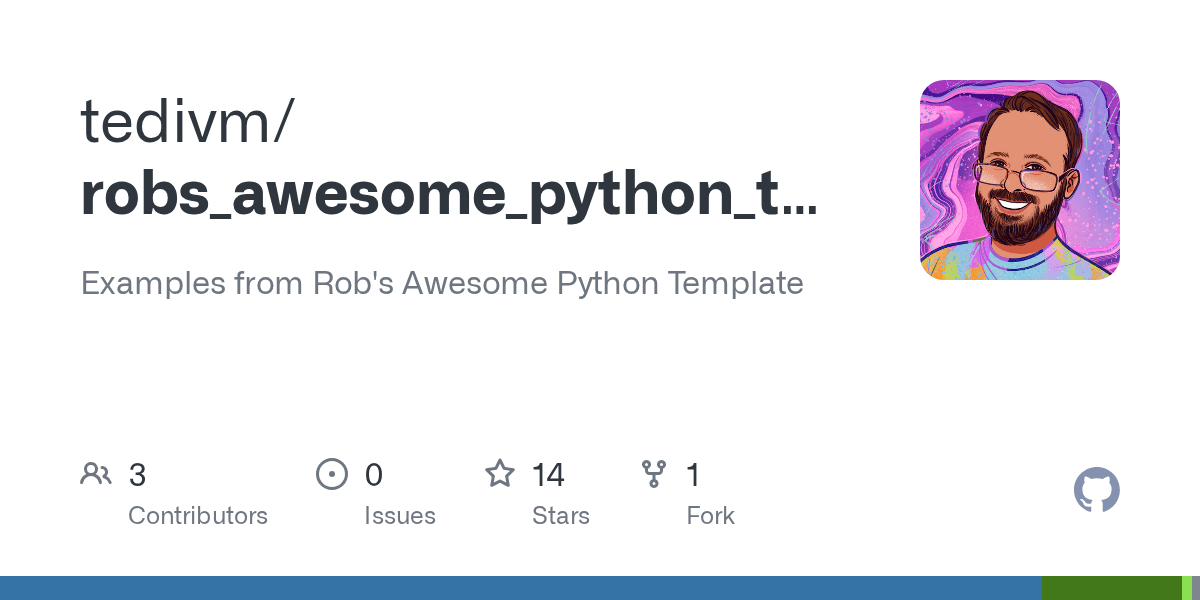This screenshot has height=600, width=1200.
Task: Select the Issues label
Action: (400, 516)
